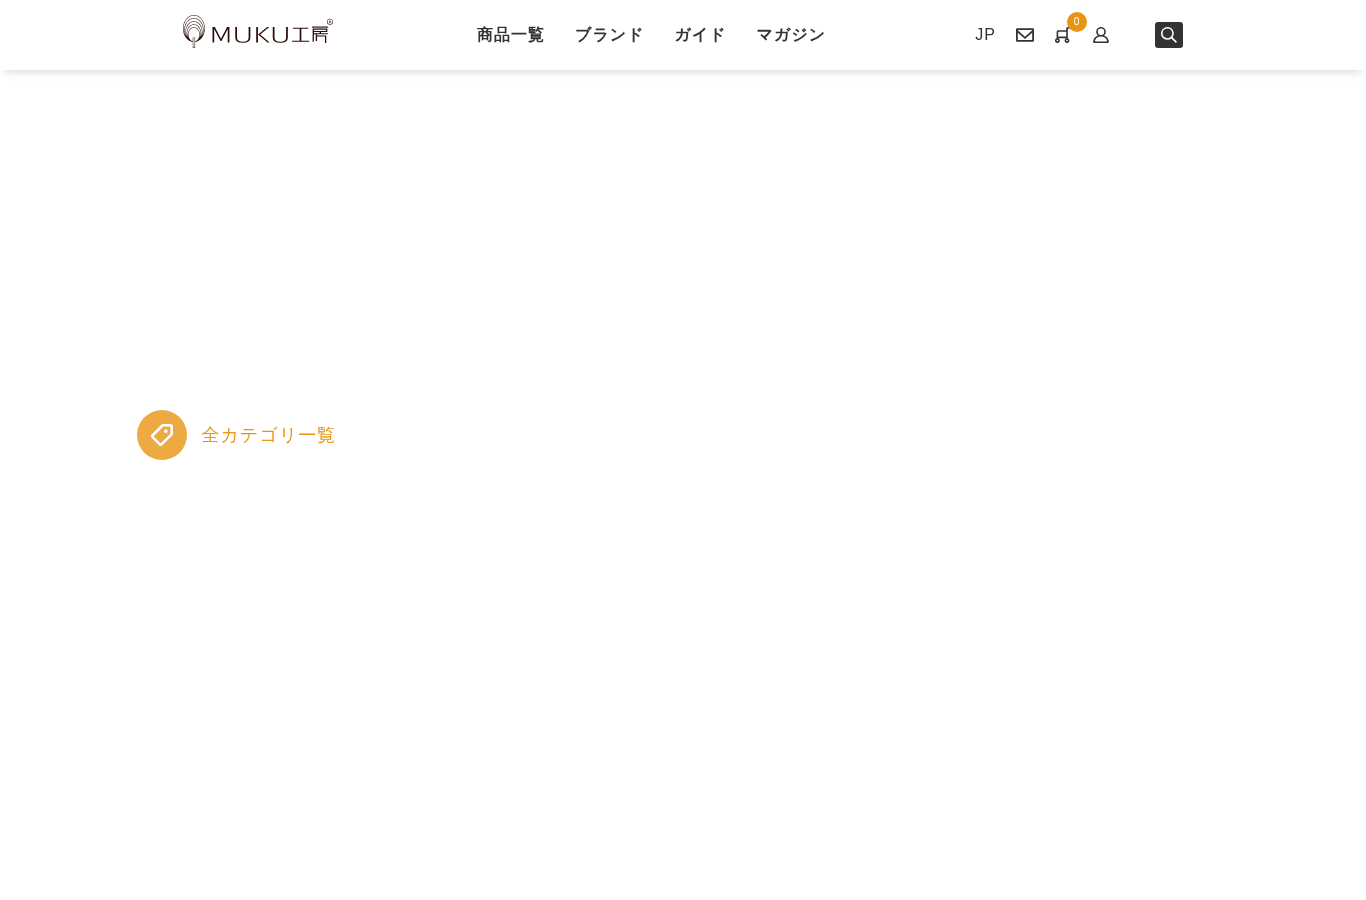Open the JP language selector

985,35
